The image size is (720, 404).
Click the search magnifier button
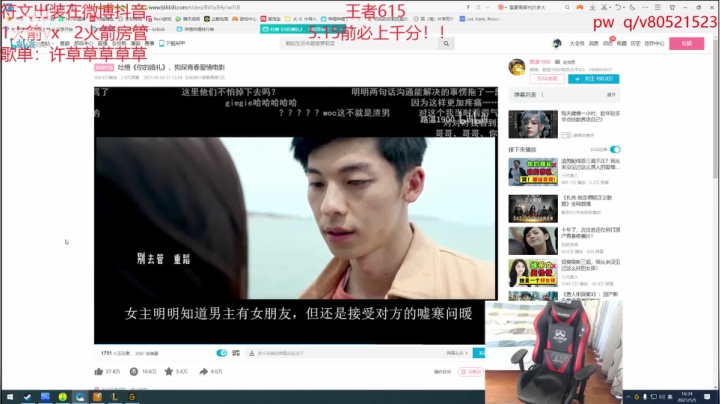click(x=446, y=44)
